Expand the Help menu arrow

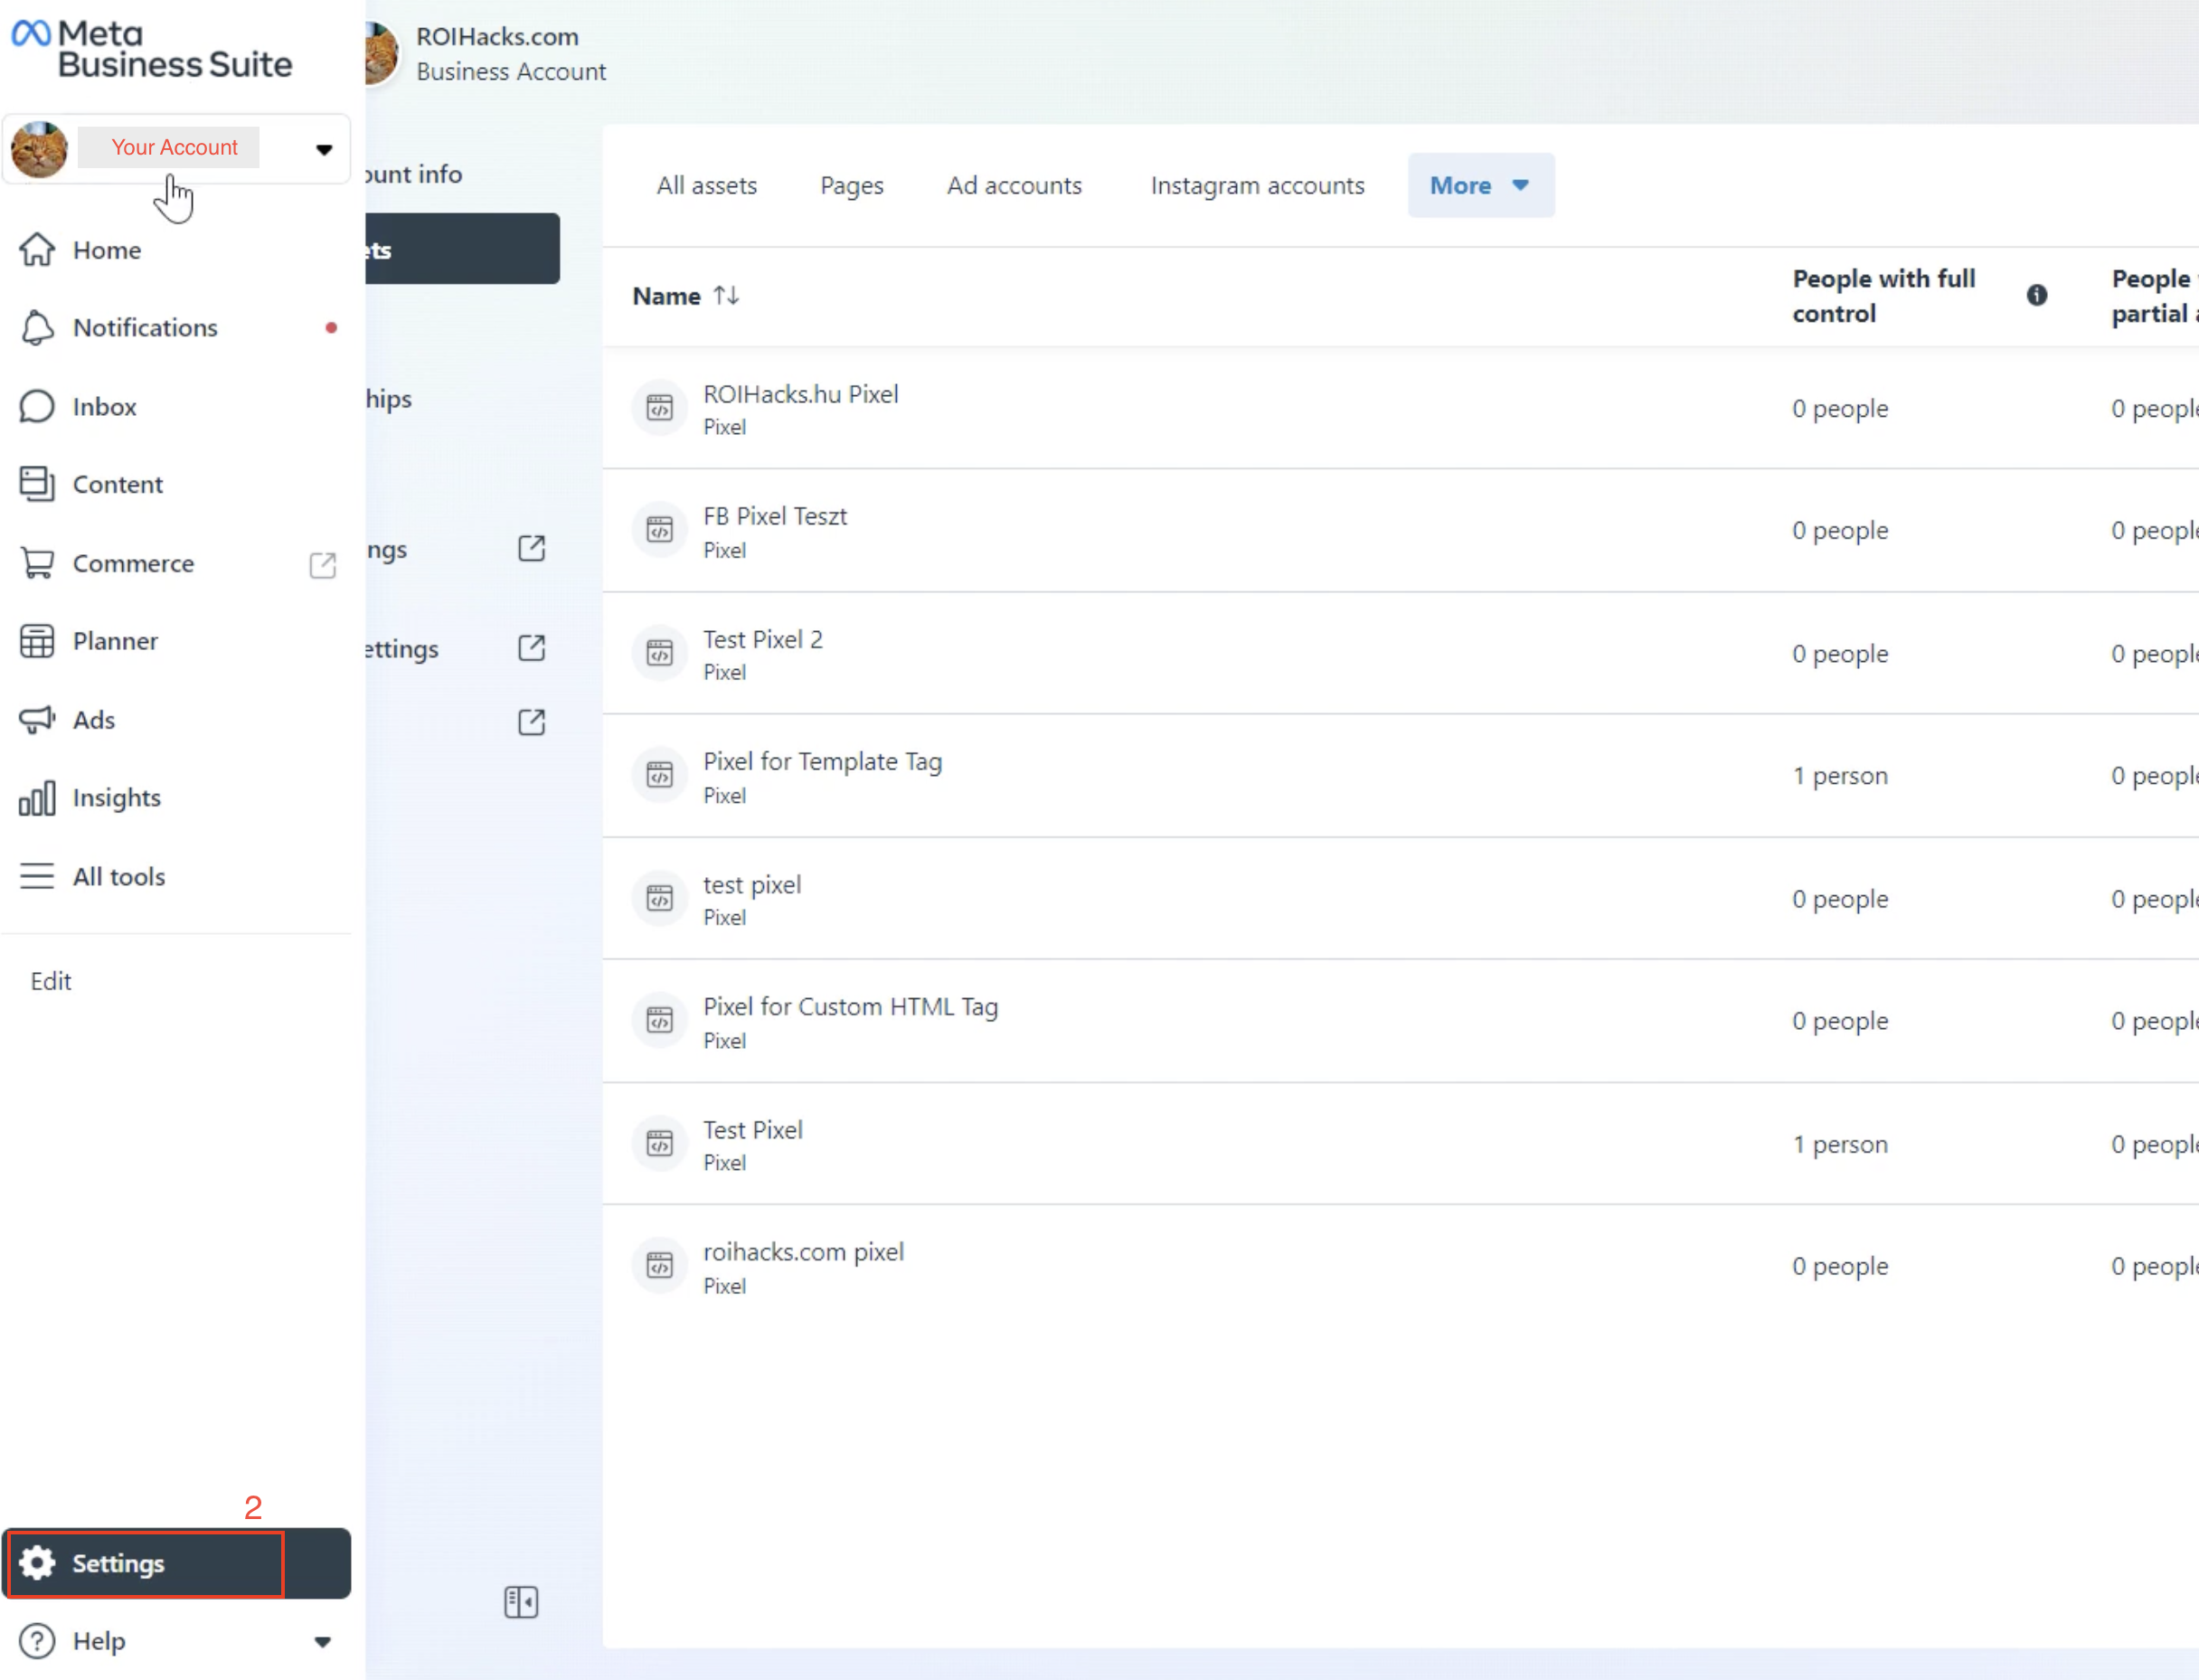[322, 1642]
